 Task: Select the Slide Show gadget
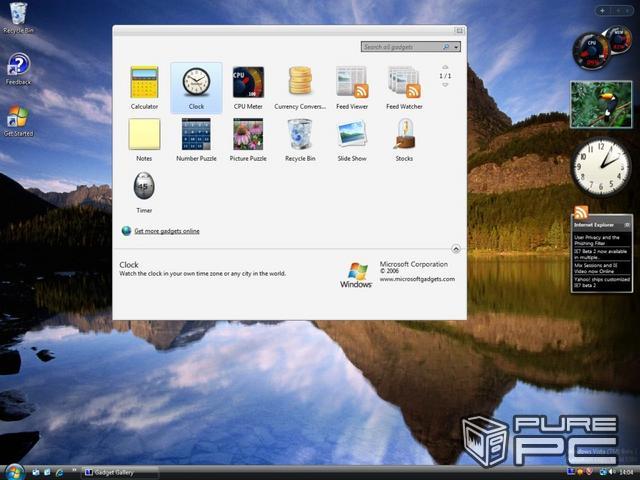pos(352,140)
